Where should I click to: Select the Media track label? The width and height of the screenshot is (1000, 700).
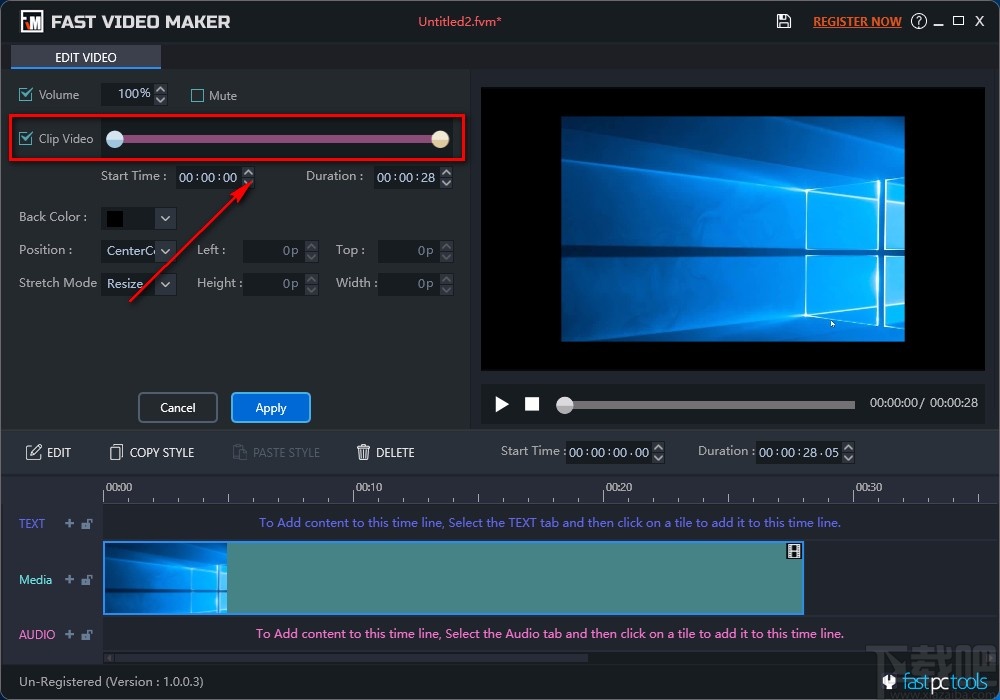pyautogui.click(x=35, y=580)
